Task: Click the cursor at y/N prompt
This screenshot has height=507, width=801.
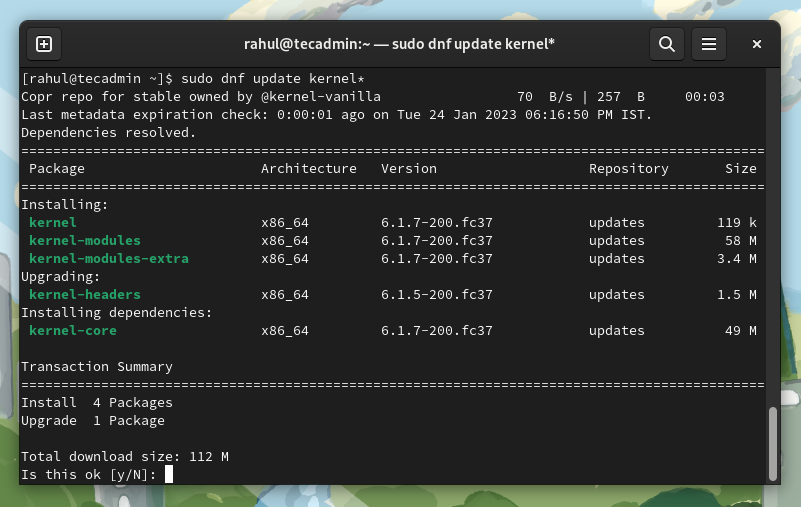Action: [x=169, y=474]
